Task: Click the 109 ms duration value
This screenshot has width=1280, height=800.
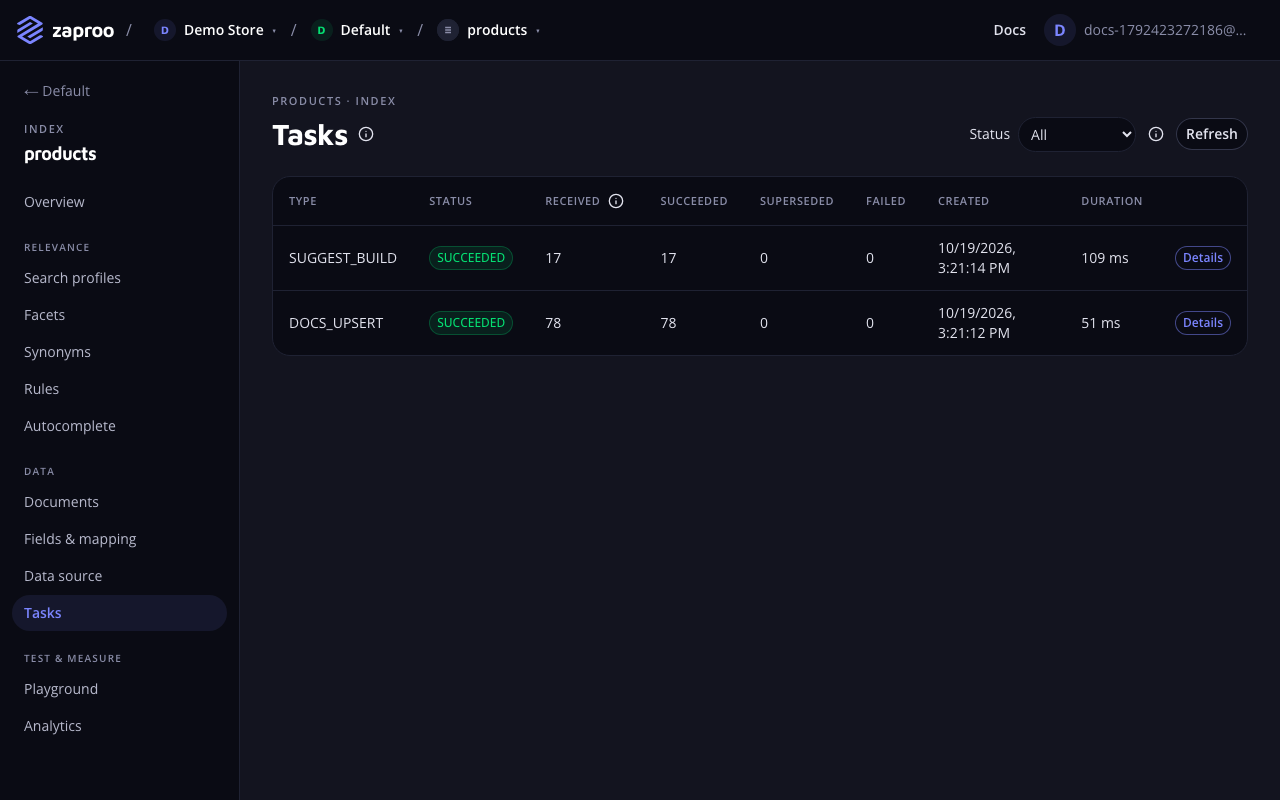Action: click(x=1105, y=258)
